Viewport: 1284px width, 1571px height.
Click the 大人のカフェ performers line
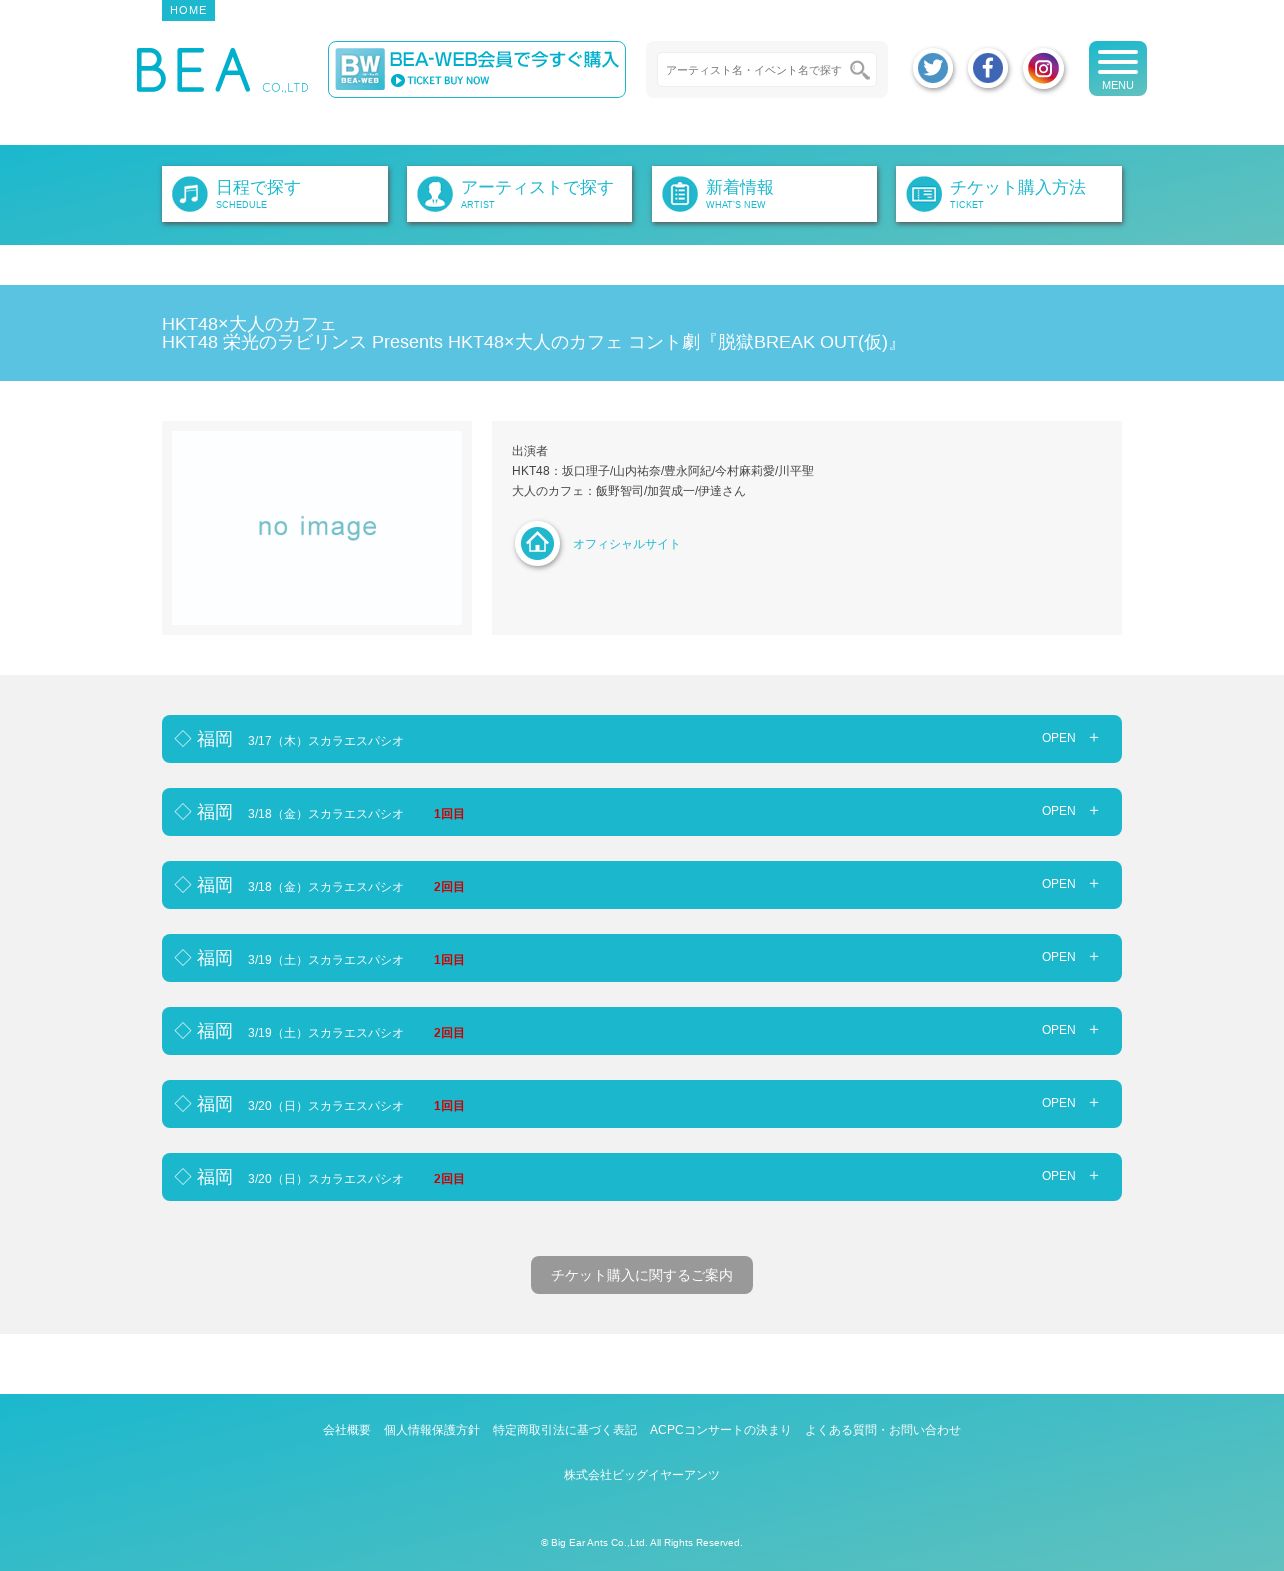[x=629, y=491]
